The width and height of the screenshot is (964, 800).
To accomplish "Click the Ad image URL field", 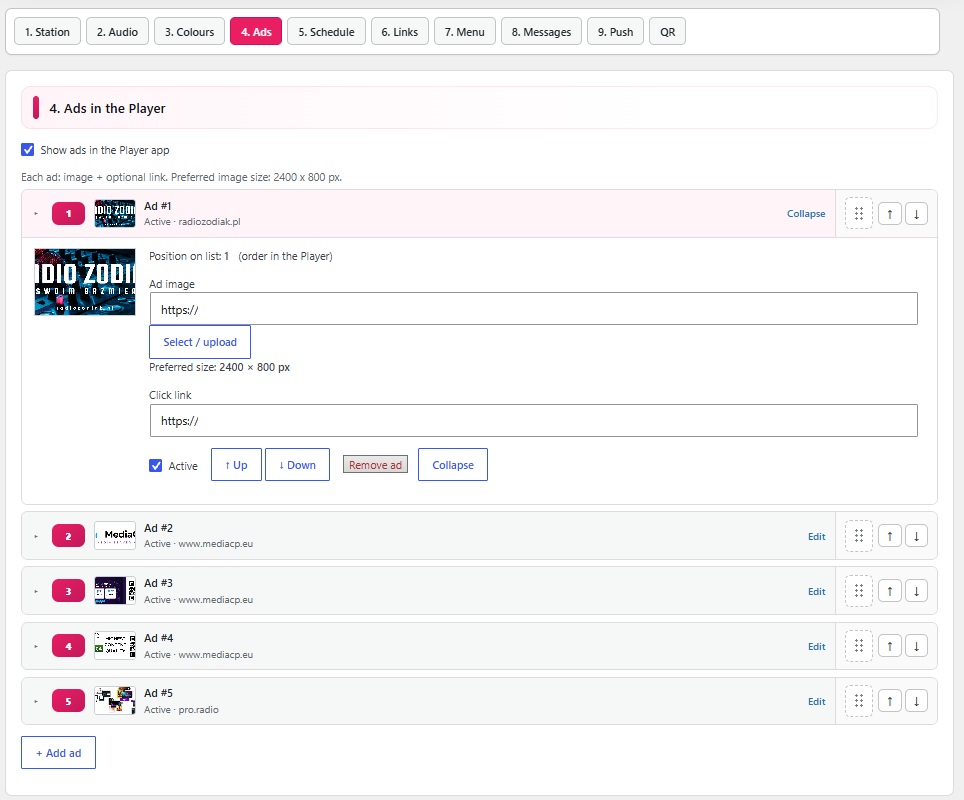I will [x=534, y=309].
